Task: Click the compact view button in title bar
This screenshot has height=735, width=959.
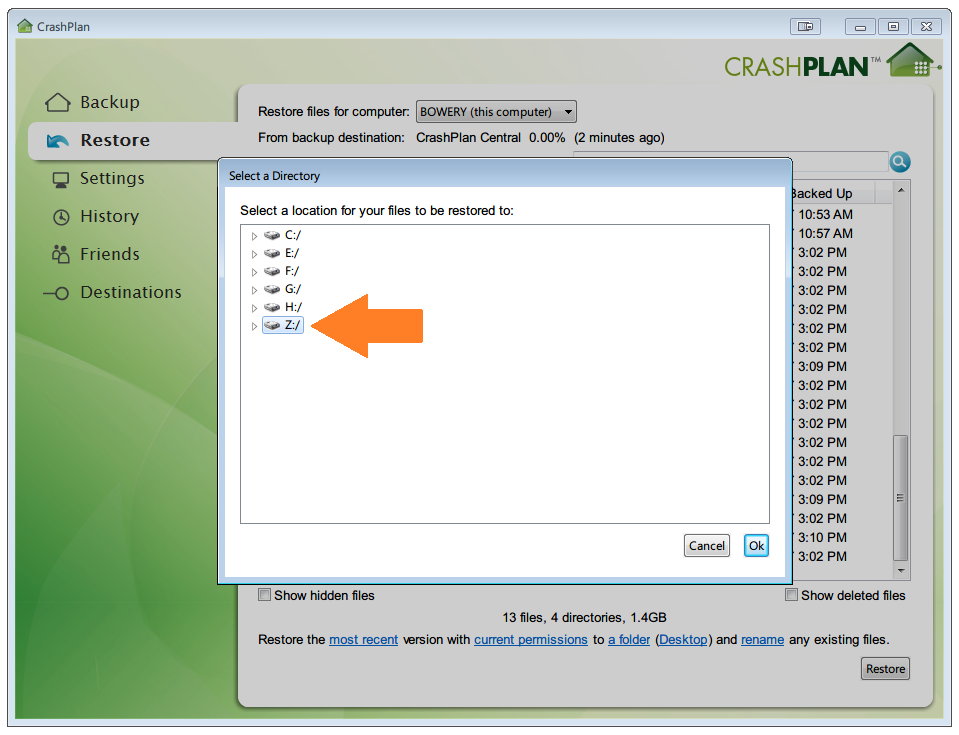Action: (x=805, y=26)
